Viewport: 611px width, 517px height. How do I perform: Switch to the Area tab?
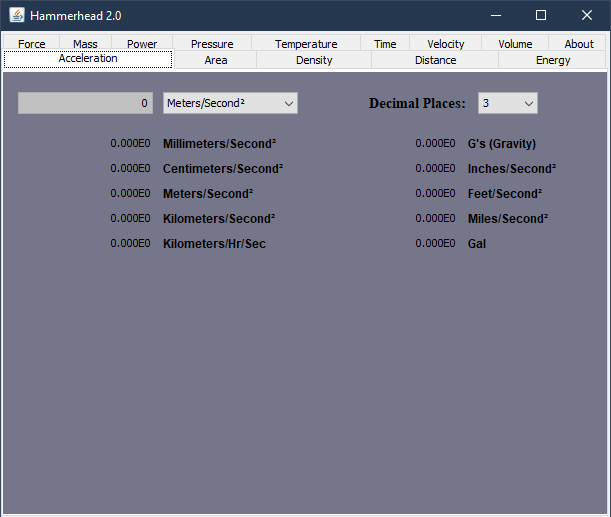[215, 60]
